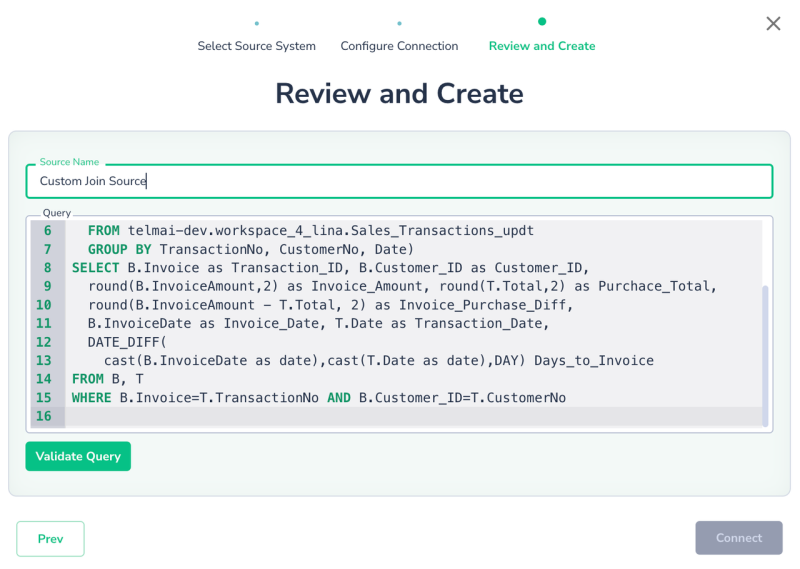Select the Review and Create step label
The width and height of the screenshot is (800, 569).
[542, 46]
